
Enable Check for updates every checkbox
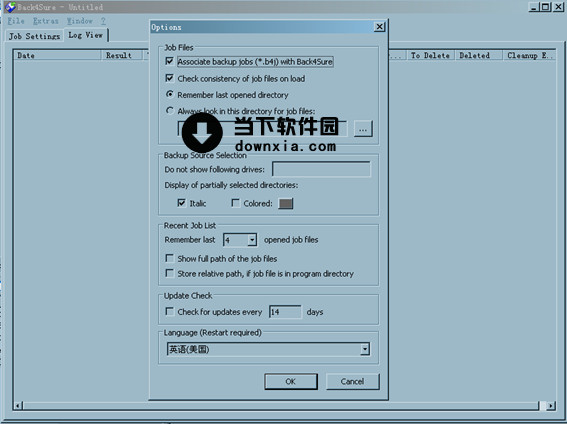pos(169,311)
